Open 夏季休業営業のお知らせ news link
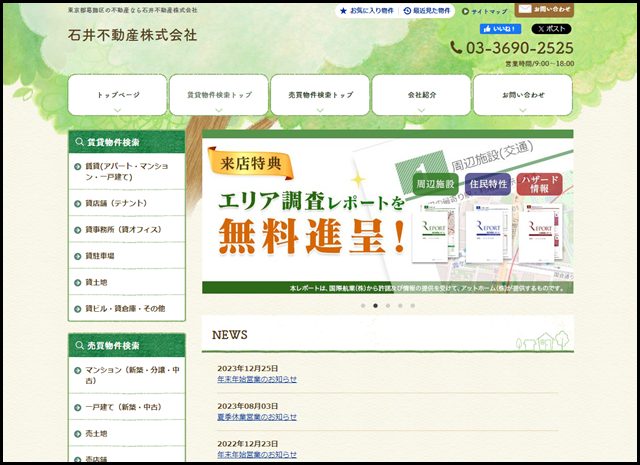The width and height of the screenshot is (640, 465). click(257, 417)
